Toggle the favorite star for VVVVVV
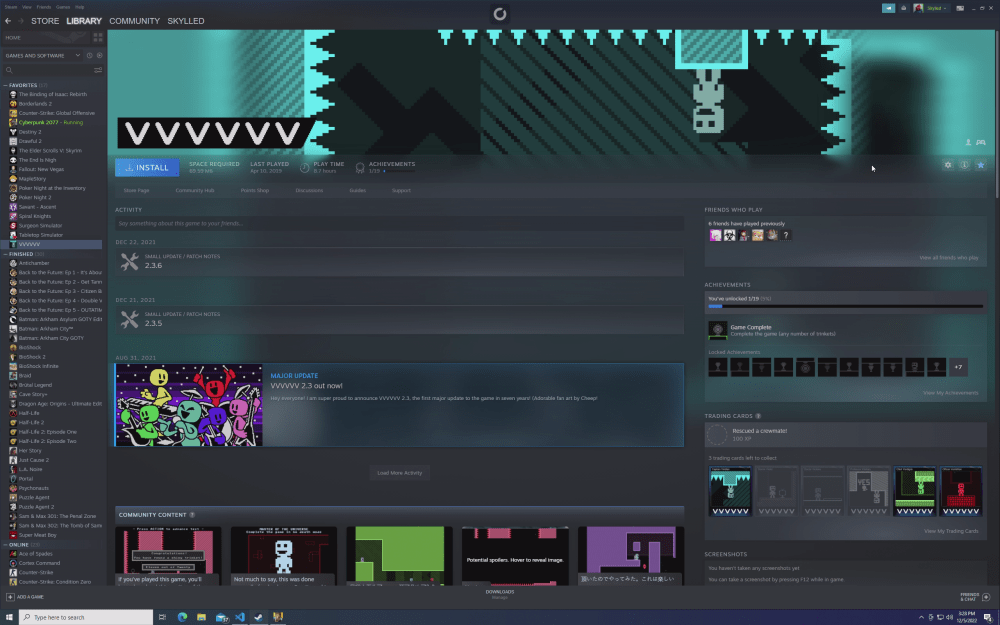1000x625 pixels. (981, 165)
